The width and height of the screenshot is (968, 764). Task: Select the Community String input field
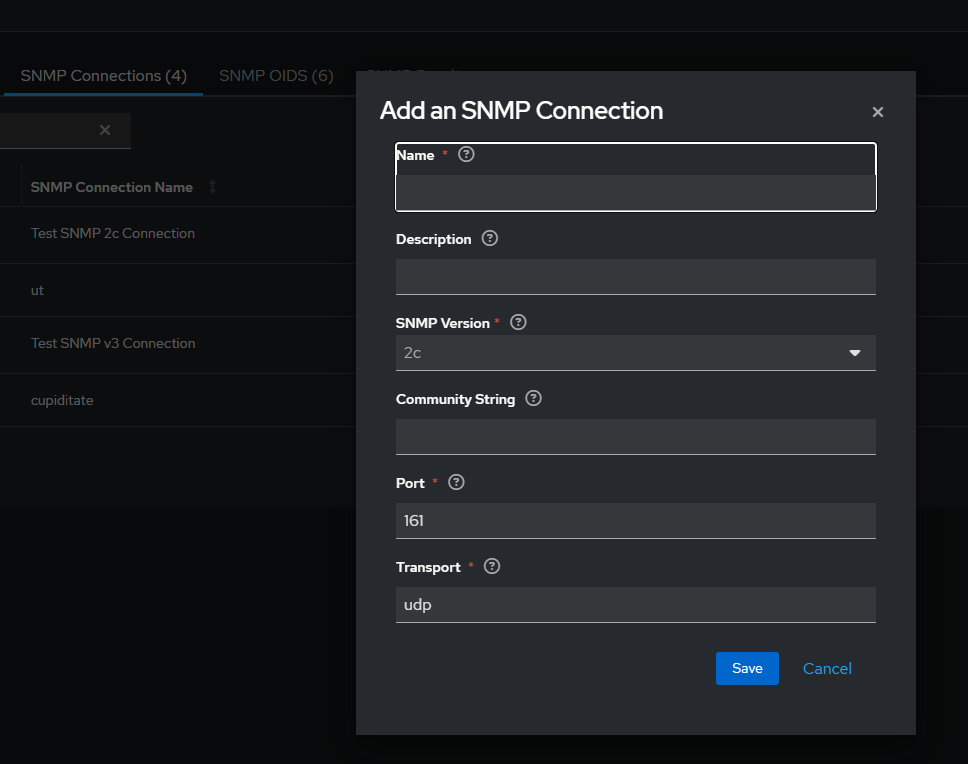pyautogui.click(x=635, y=437)
